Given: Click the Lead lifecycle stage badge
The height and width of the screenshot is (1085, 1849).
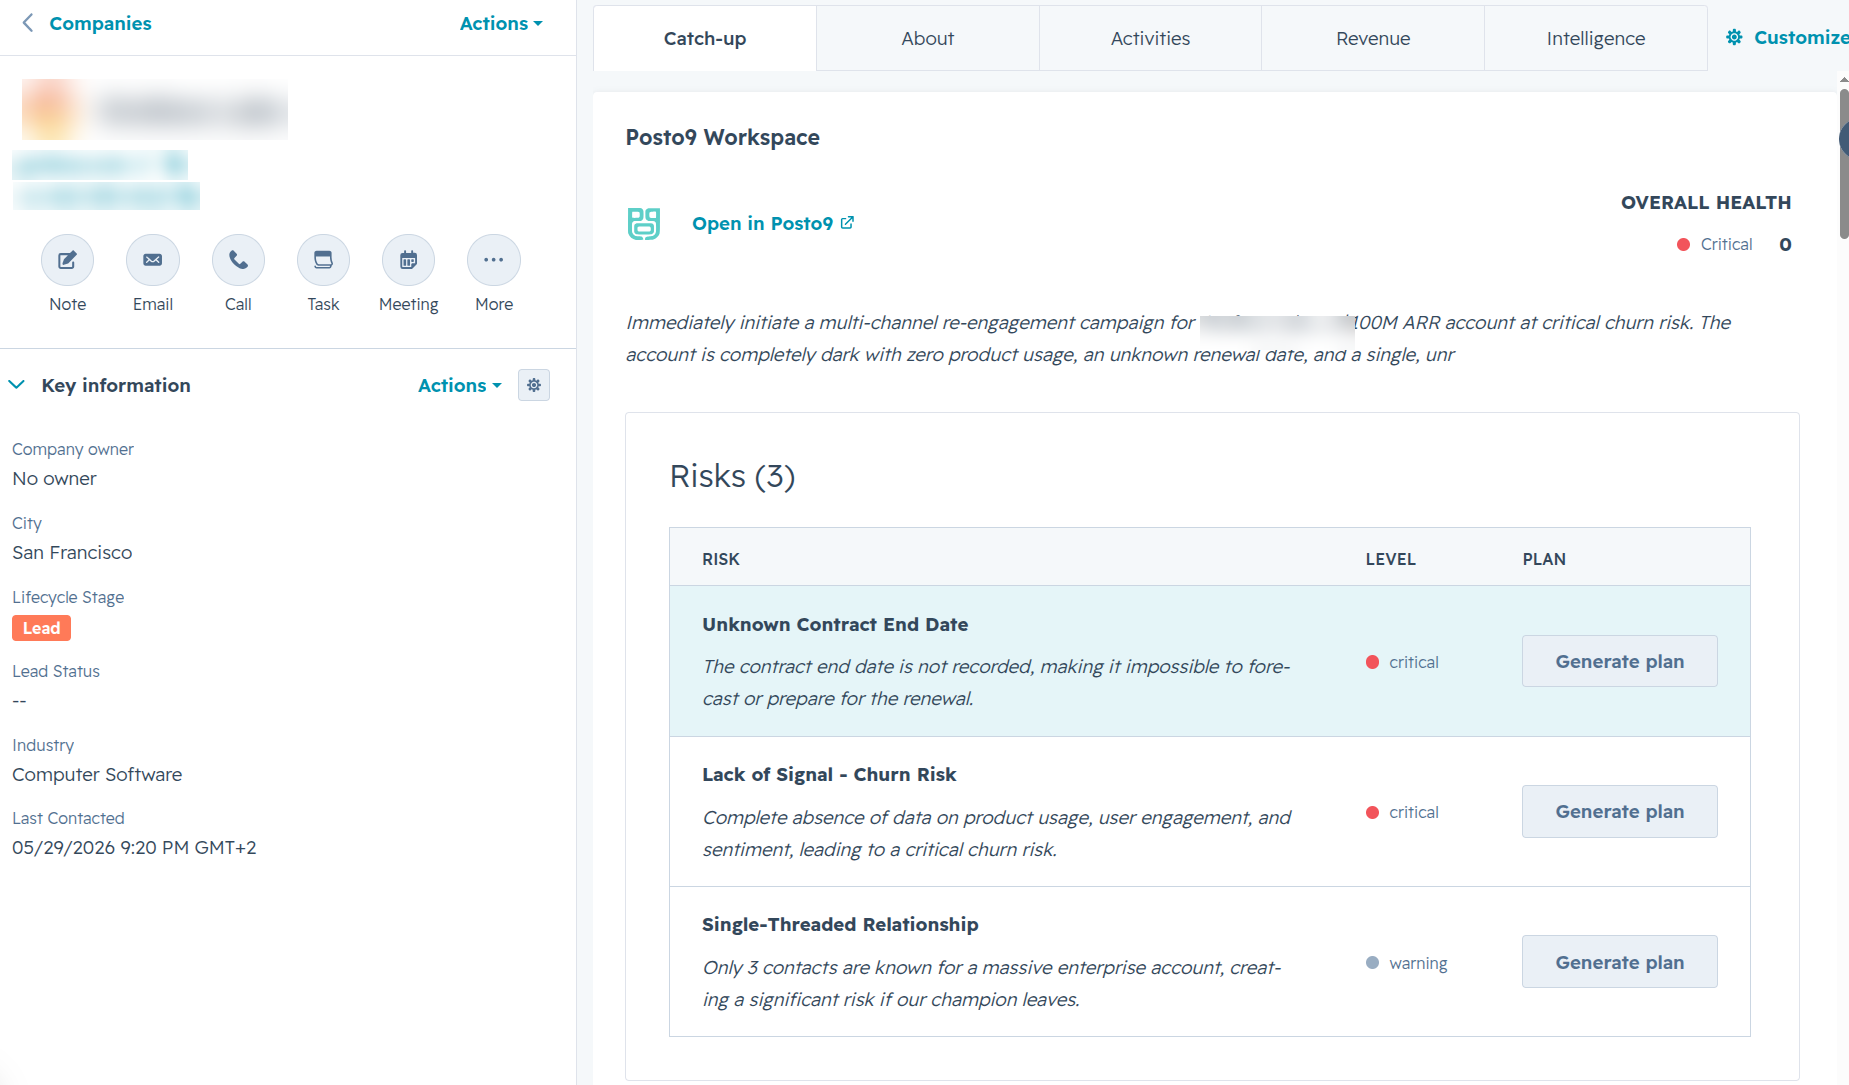Looking at the screenshot, I should pos(41,628).
